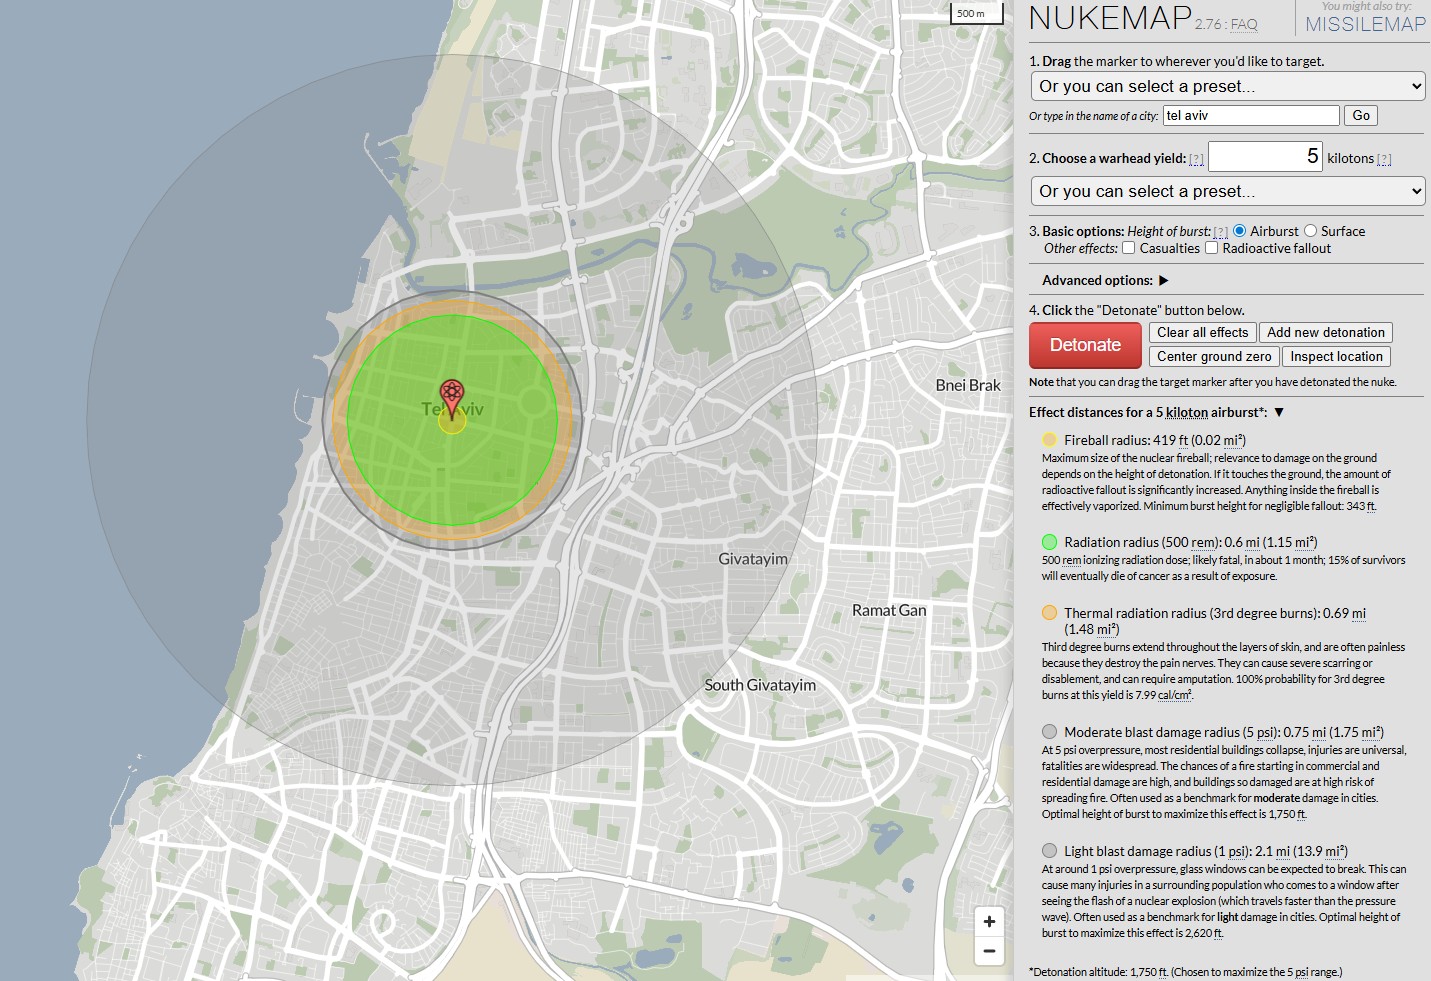Image resolution: width=1431 pixels, height=981 pixels.
Task: Select the Airburst height option
Action: tap(1240, 231)
